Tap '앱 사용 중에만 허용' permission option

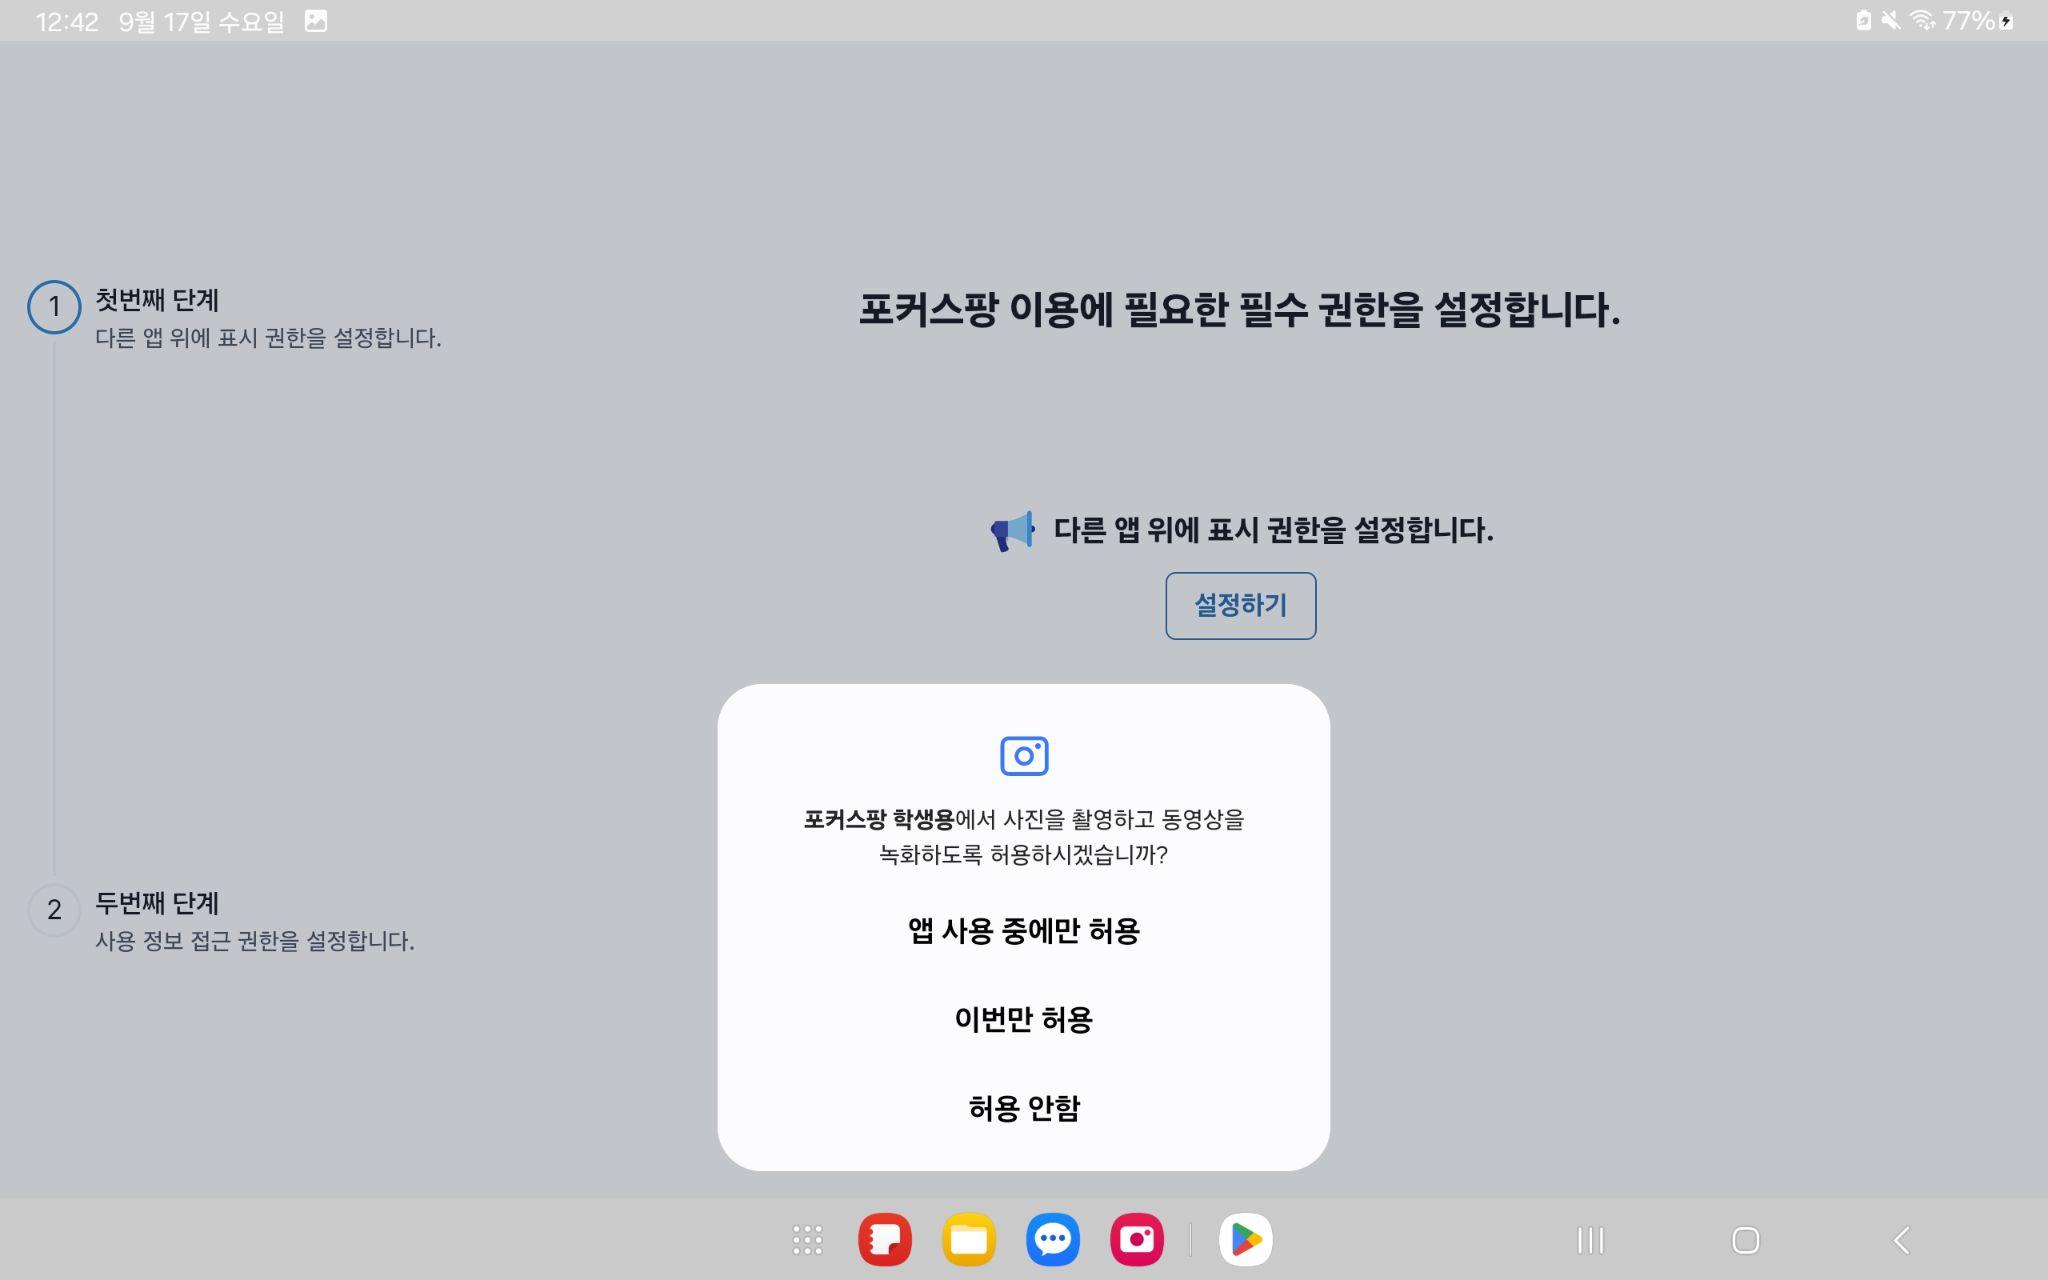pyautogui.click(x=1023, y=931)
